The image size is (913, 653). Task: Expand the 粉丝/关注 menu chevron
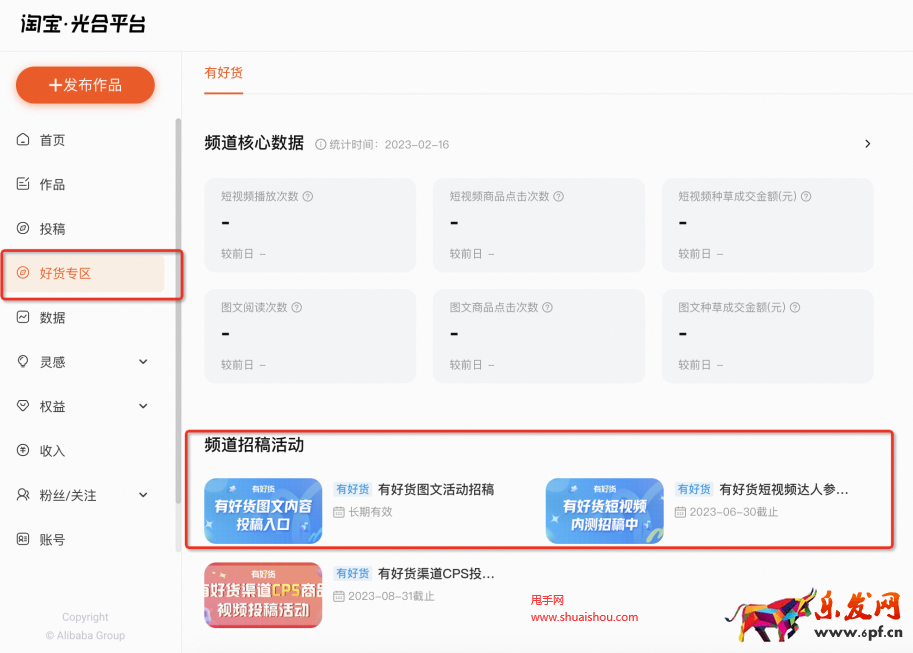[x=143, y=495]
